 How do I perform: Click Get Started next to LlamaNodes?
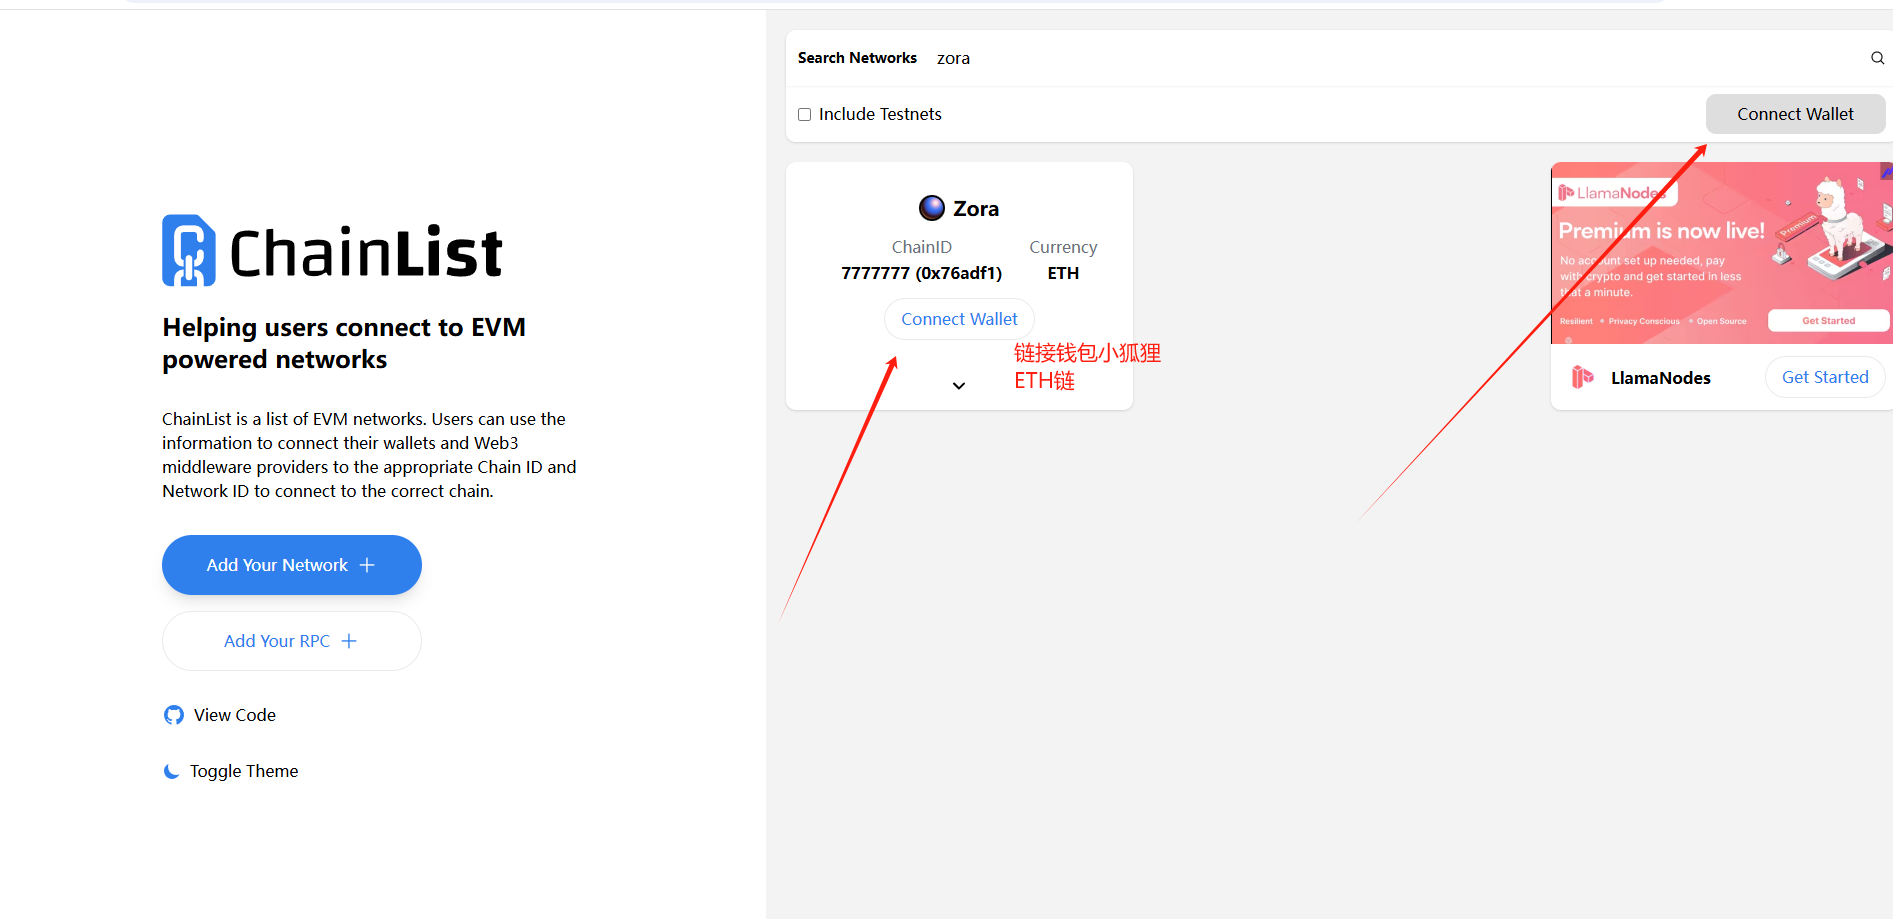pyautogui.click(x=1825, y=377)
